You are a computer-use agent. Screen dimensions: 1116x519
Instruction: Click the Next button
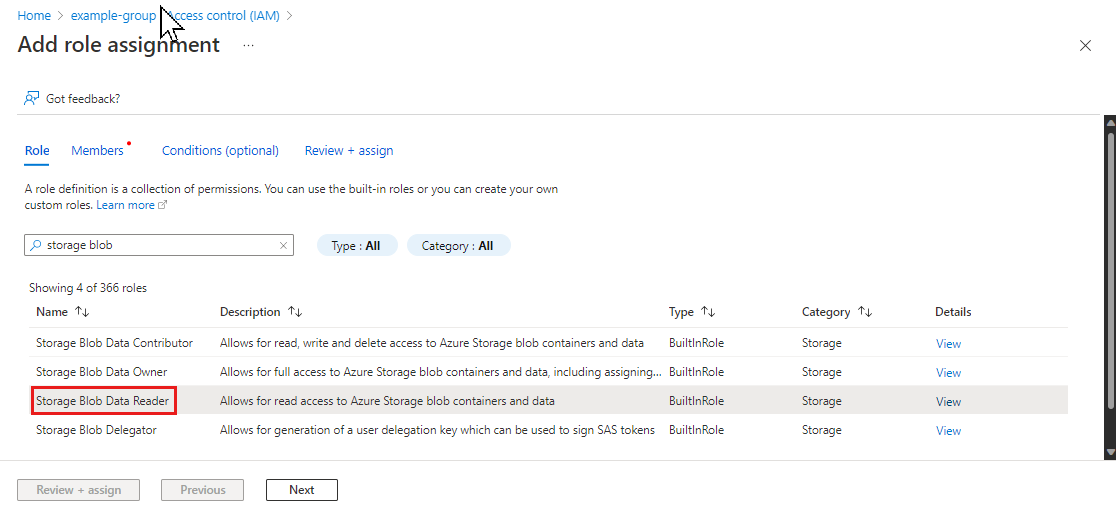[x=301, y=490]
